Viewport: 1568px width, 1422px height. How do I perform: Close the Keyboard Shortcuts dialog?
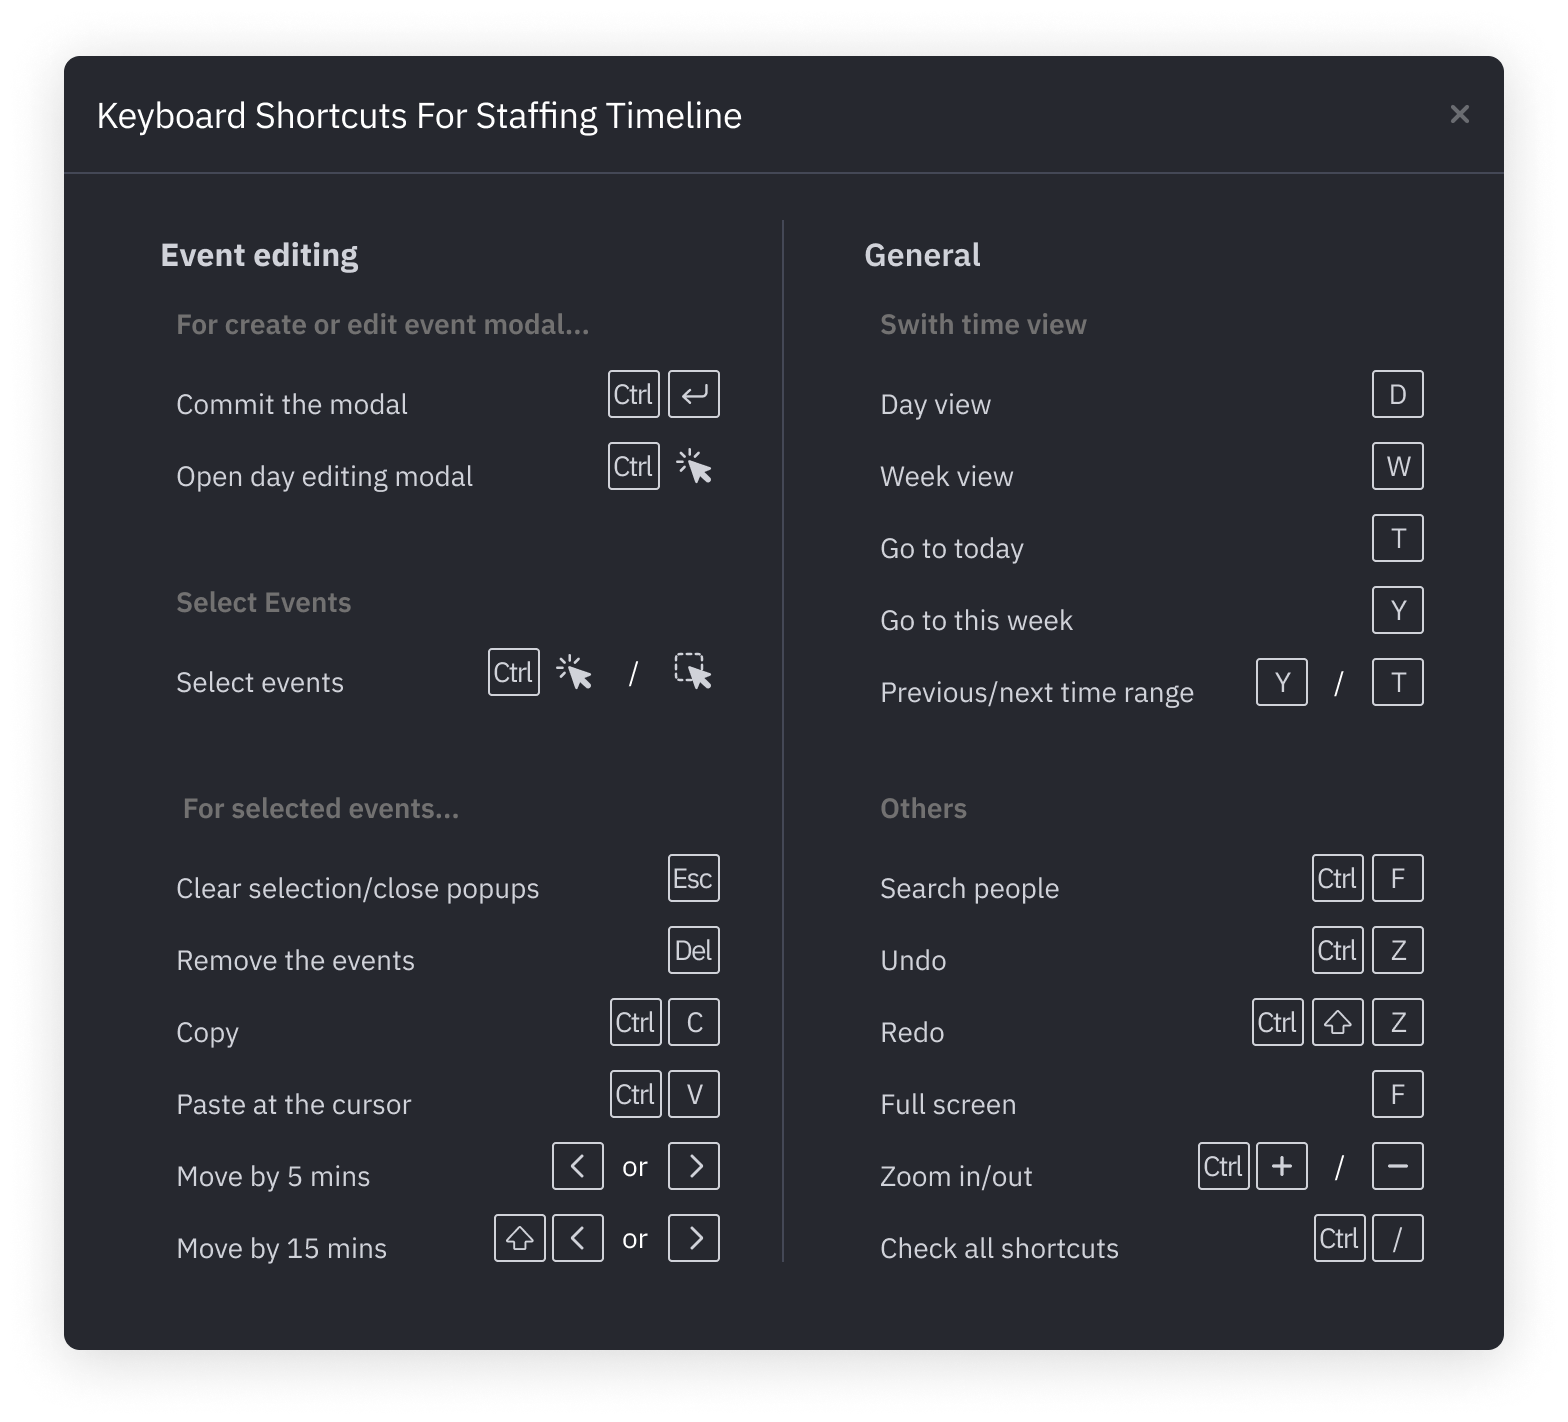click(x=1459, y=115)
